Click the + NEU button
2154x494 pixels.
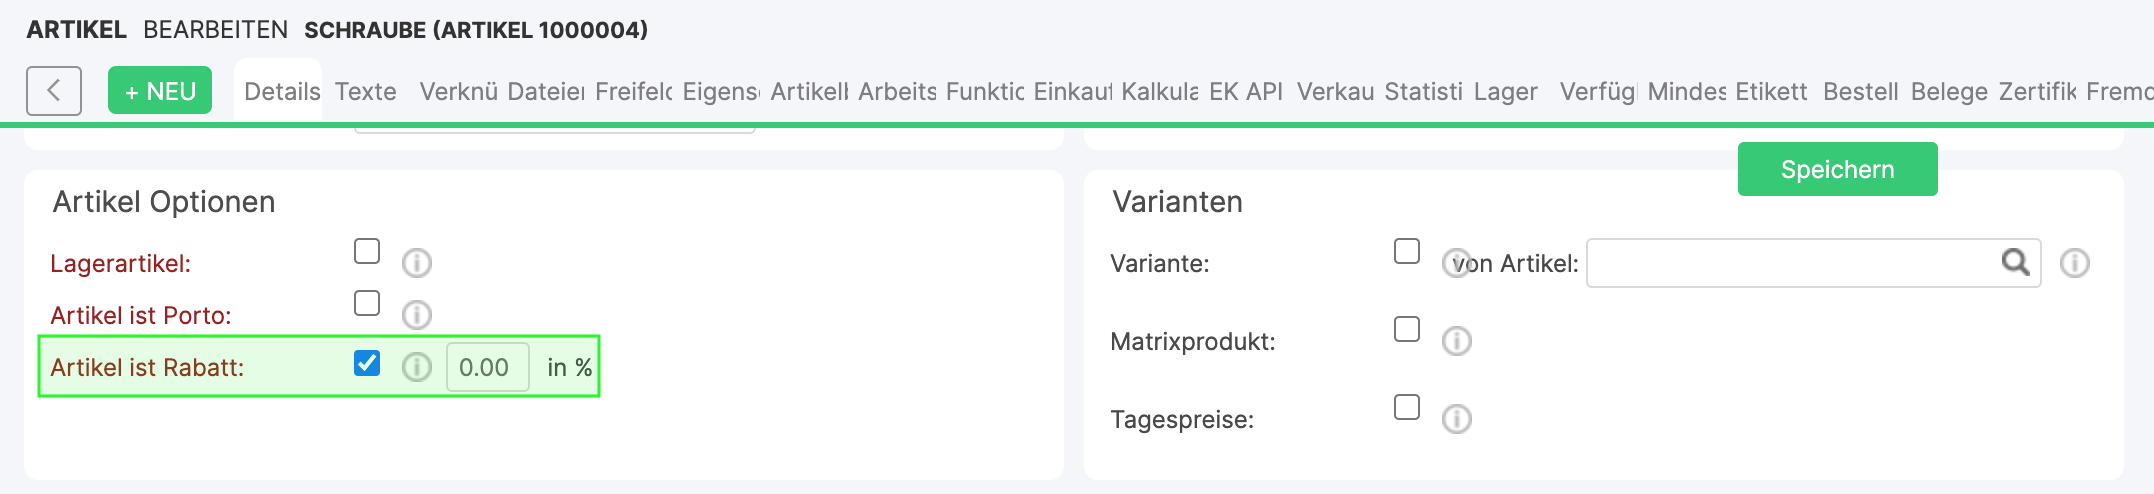point(160,91)
